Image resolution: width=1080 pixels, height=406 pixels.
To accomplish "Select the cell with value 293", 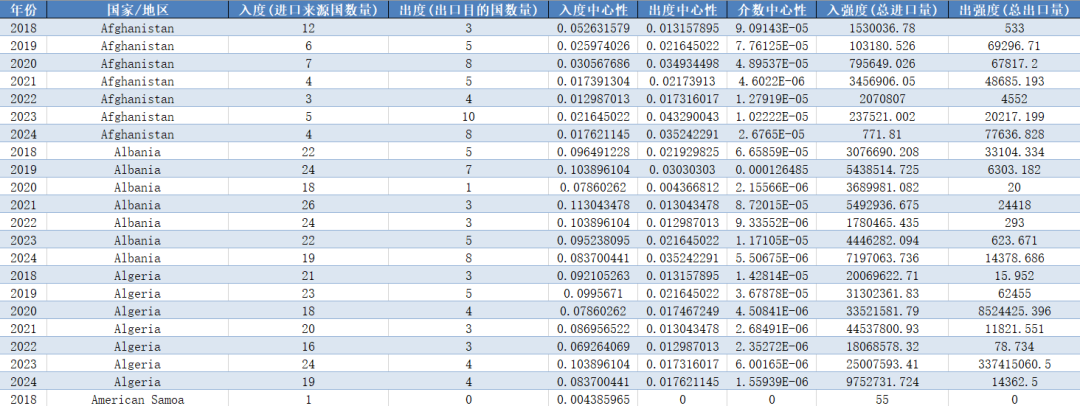I will click(x=1014, y=223).
